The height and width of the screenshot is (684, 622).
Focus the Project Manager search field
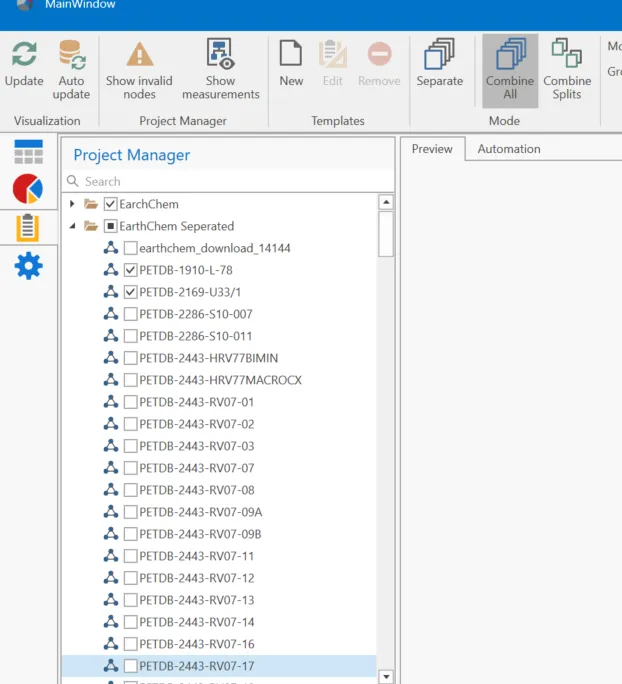(228, 181)
